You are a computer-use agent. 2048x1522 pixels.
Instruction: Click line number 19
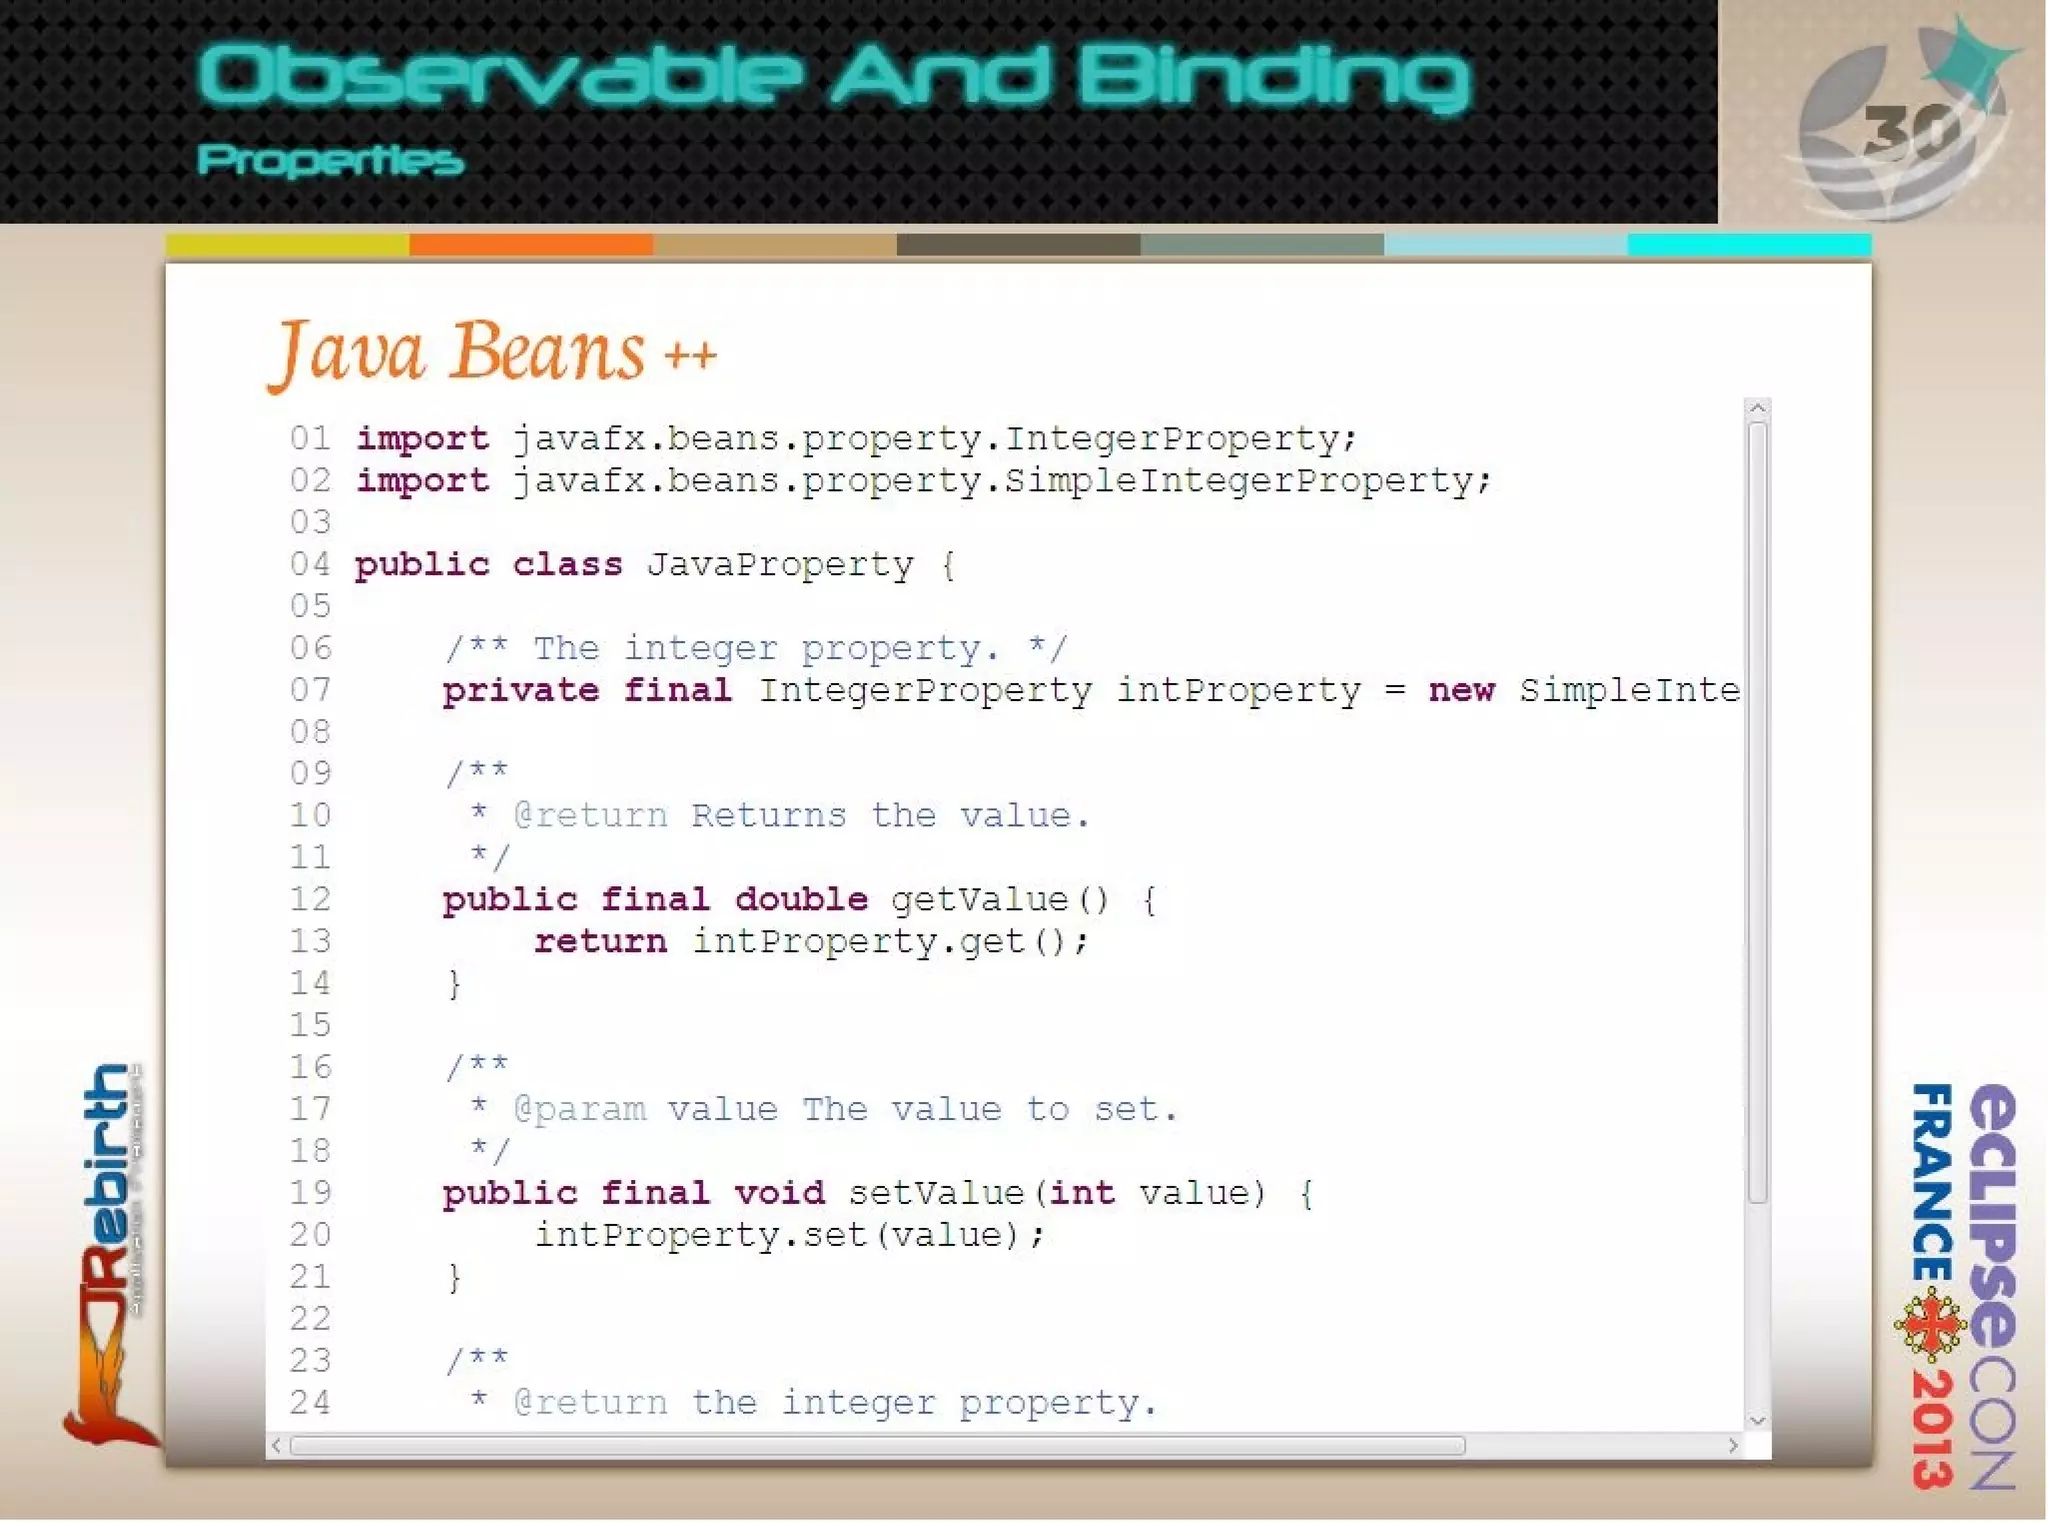(311, 1193)
